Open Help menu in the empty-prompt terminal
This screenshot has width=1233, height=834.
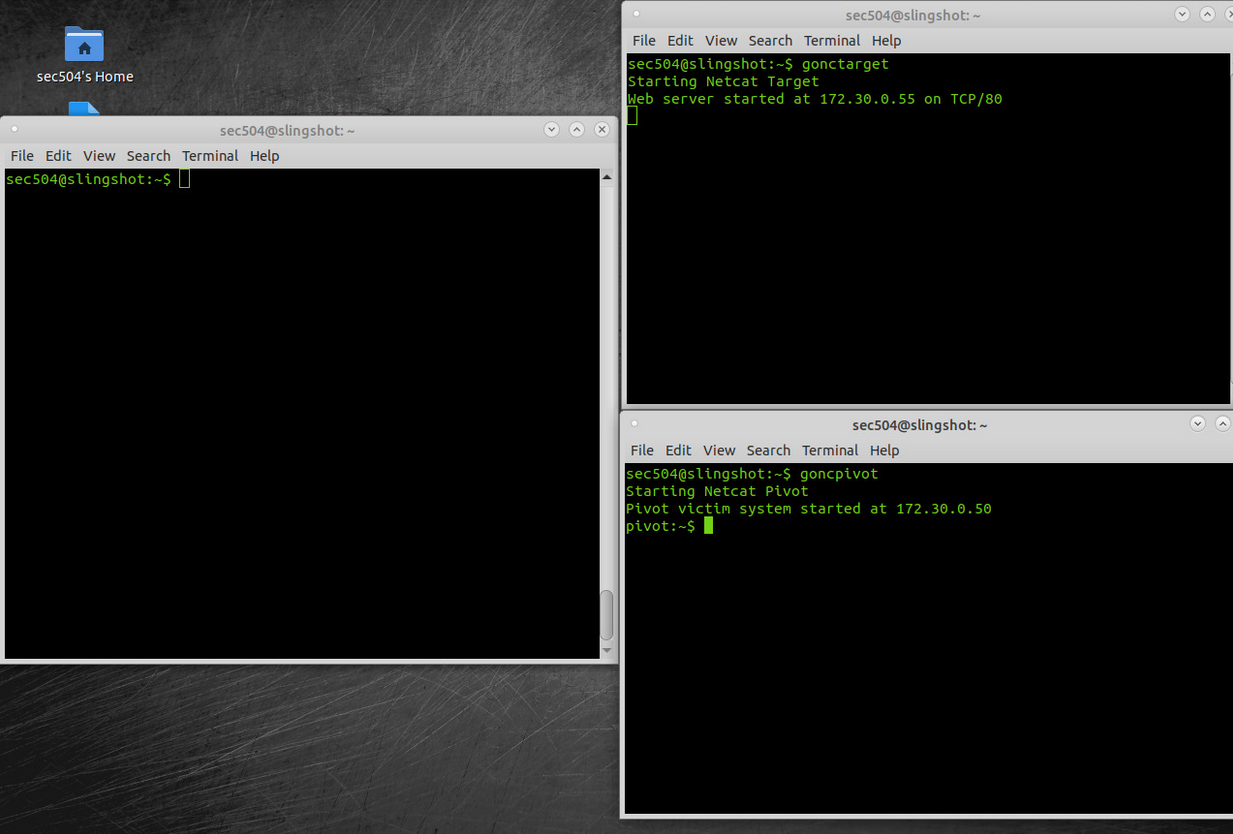tap(264, 156)
